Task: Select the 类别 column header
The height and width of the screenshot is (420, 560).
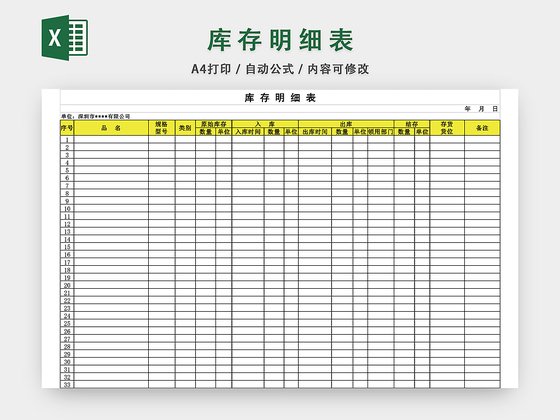Action: click(185, 128)
